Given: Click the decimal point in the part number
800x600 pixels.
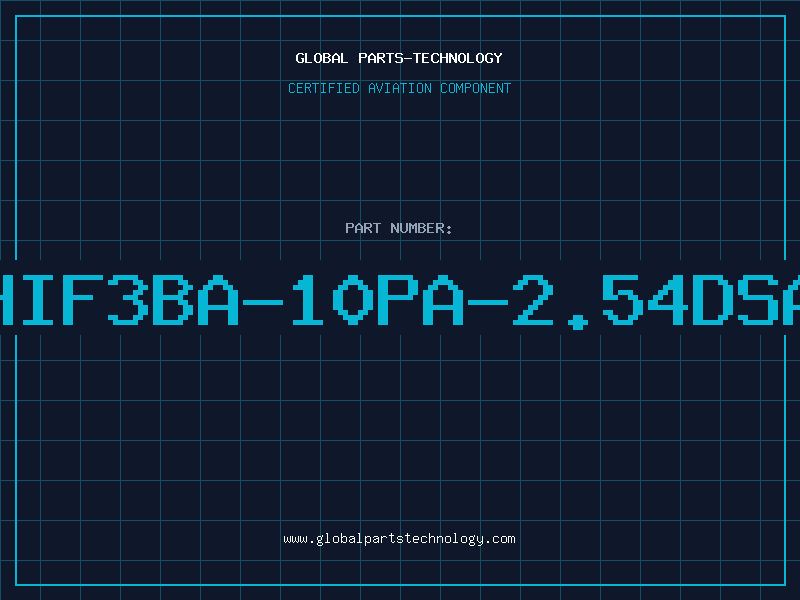Looking at the screenshot, I should [x=578, y=322].
